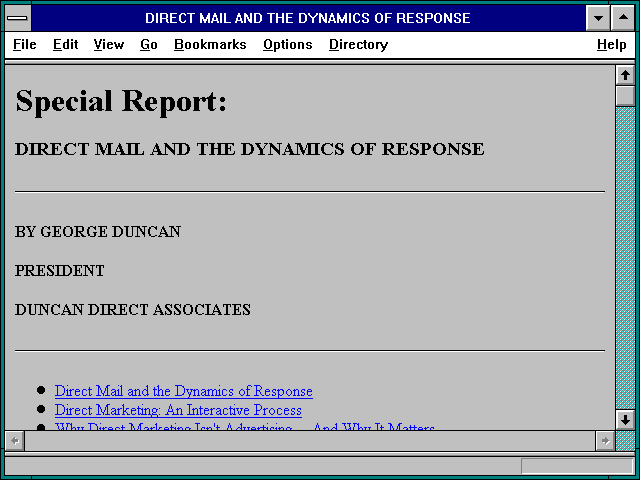Screen dimensions: 640x480
Task: Click the 'Special Report:' heading
Action: [x=121, y=101]
